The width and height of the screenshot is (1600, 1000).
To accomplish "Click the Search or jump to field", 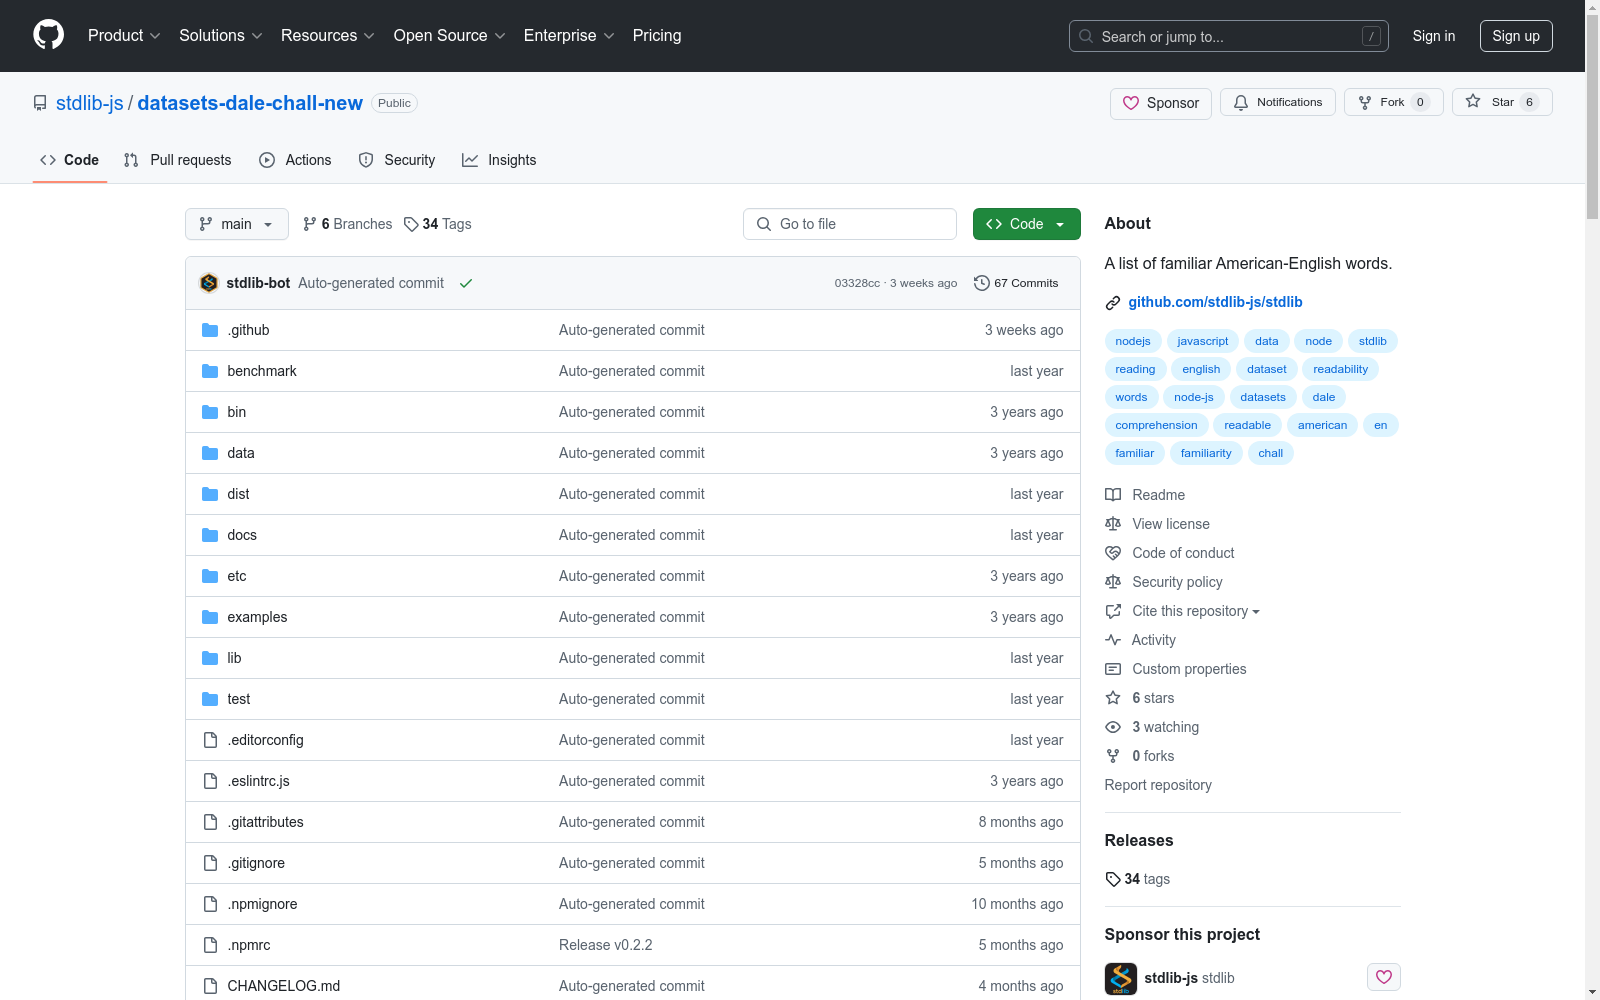I will pyautogui.click(x=1229, y=36).
